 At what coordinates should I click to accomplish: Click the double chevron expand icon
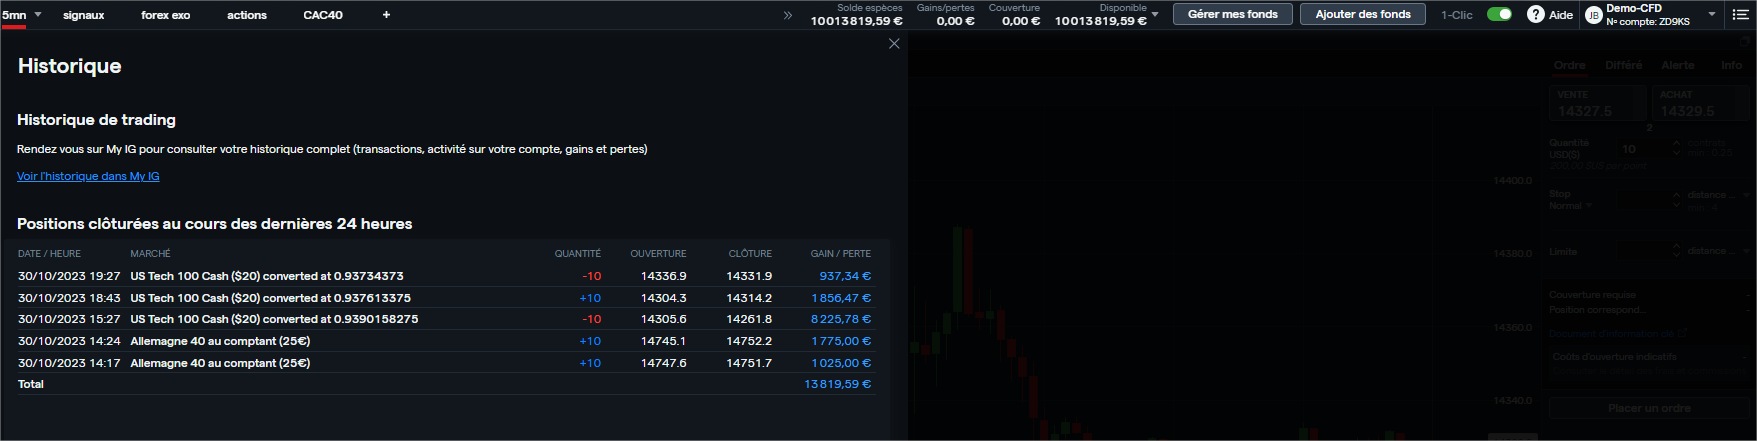pos(788,15)
